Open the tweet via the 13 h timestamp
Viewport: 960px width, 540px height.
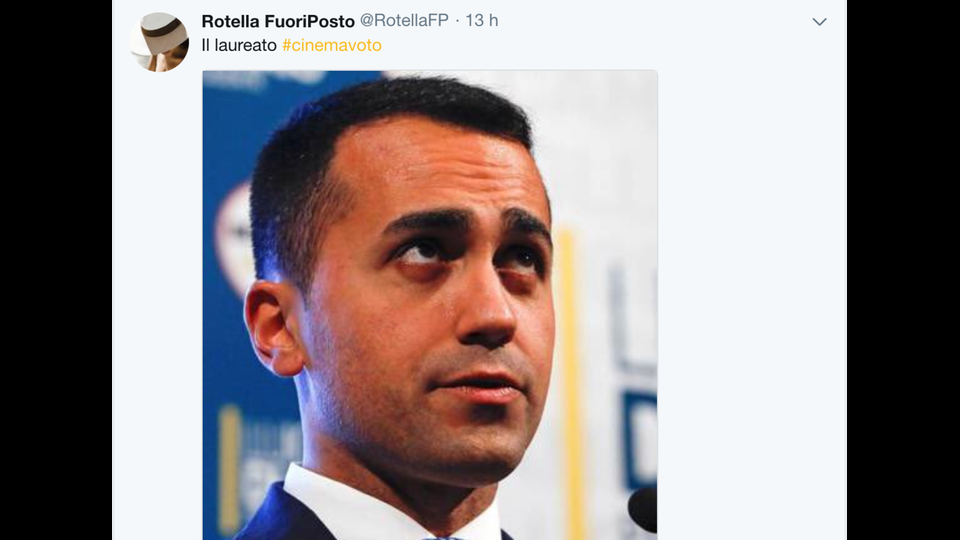pos(482,21)
